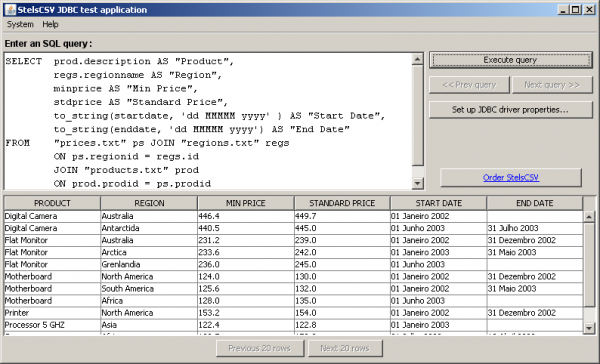Click the Prev query button
The width and height of the screenshot is (600, 364).
[469, 85]
